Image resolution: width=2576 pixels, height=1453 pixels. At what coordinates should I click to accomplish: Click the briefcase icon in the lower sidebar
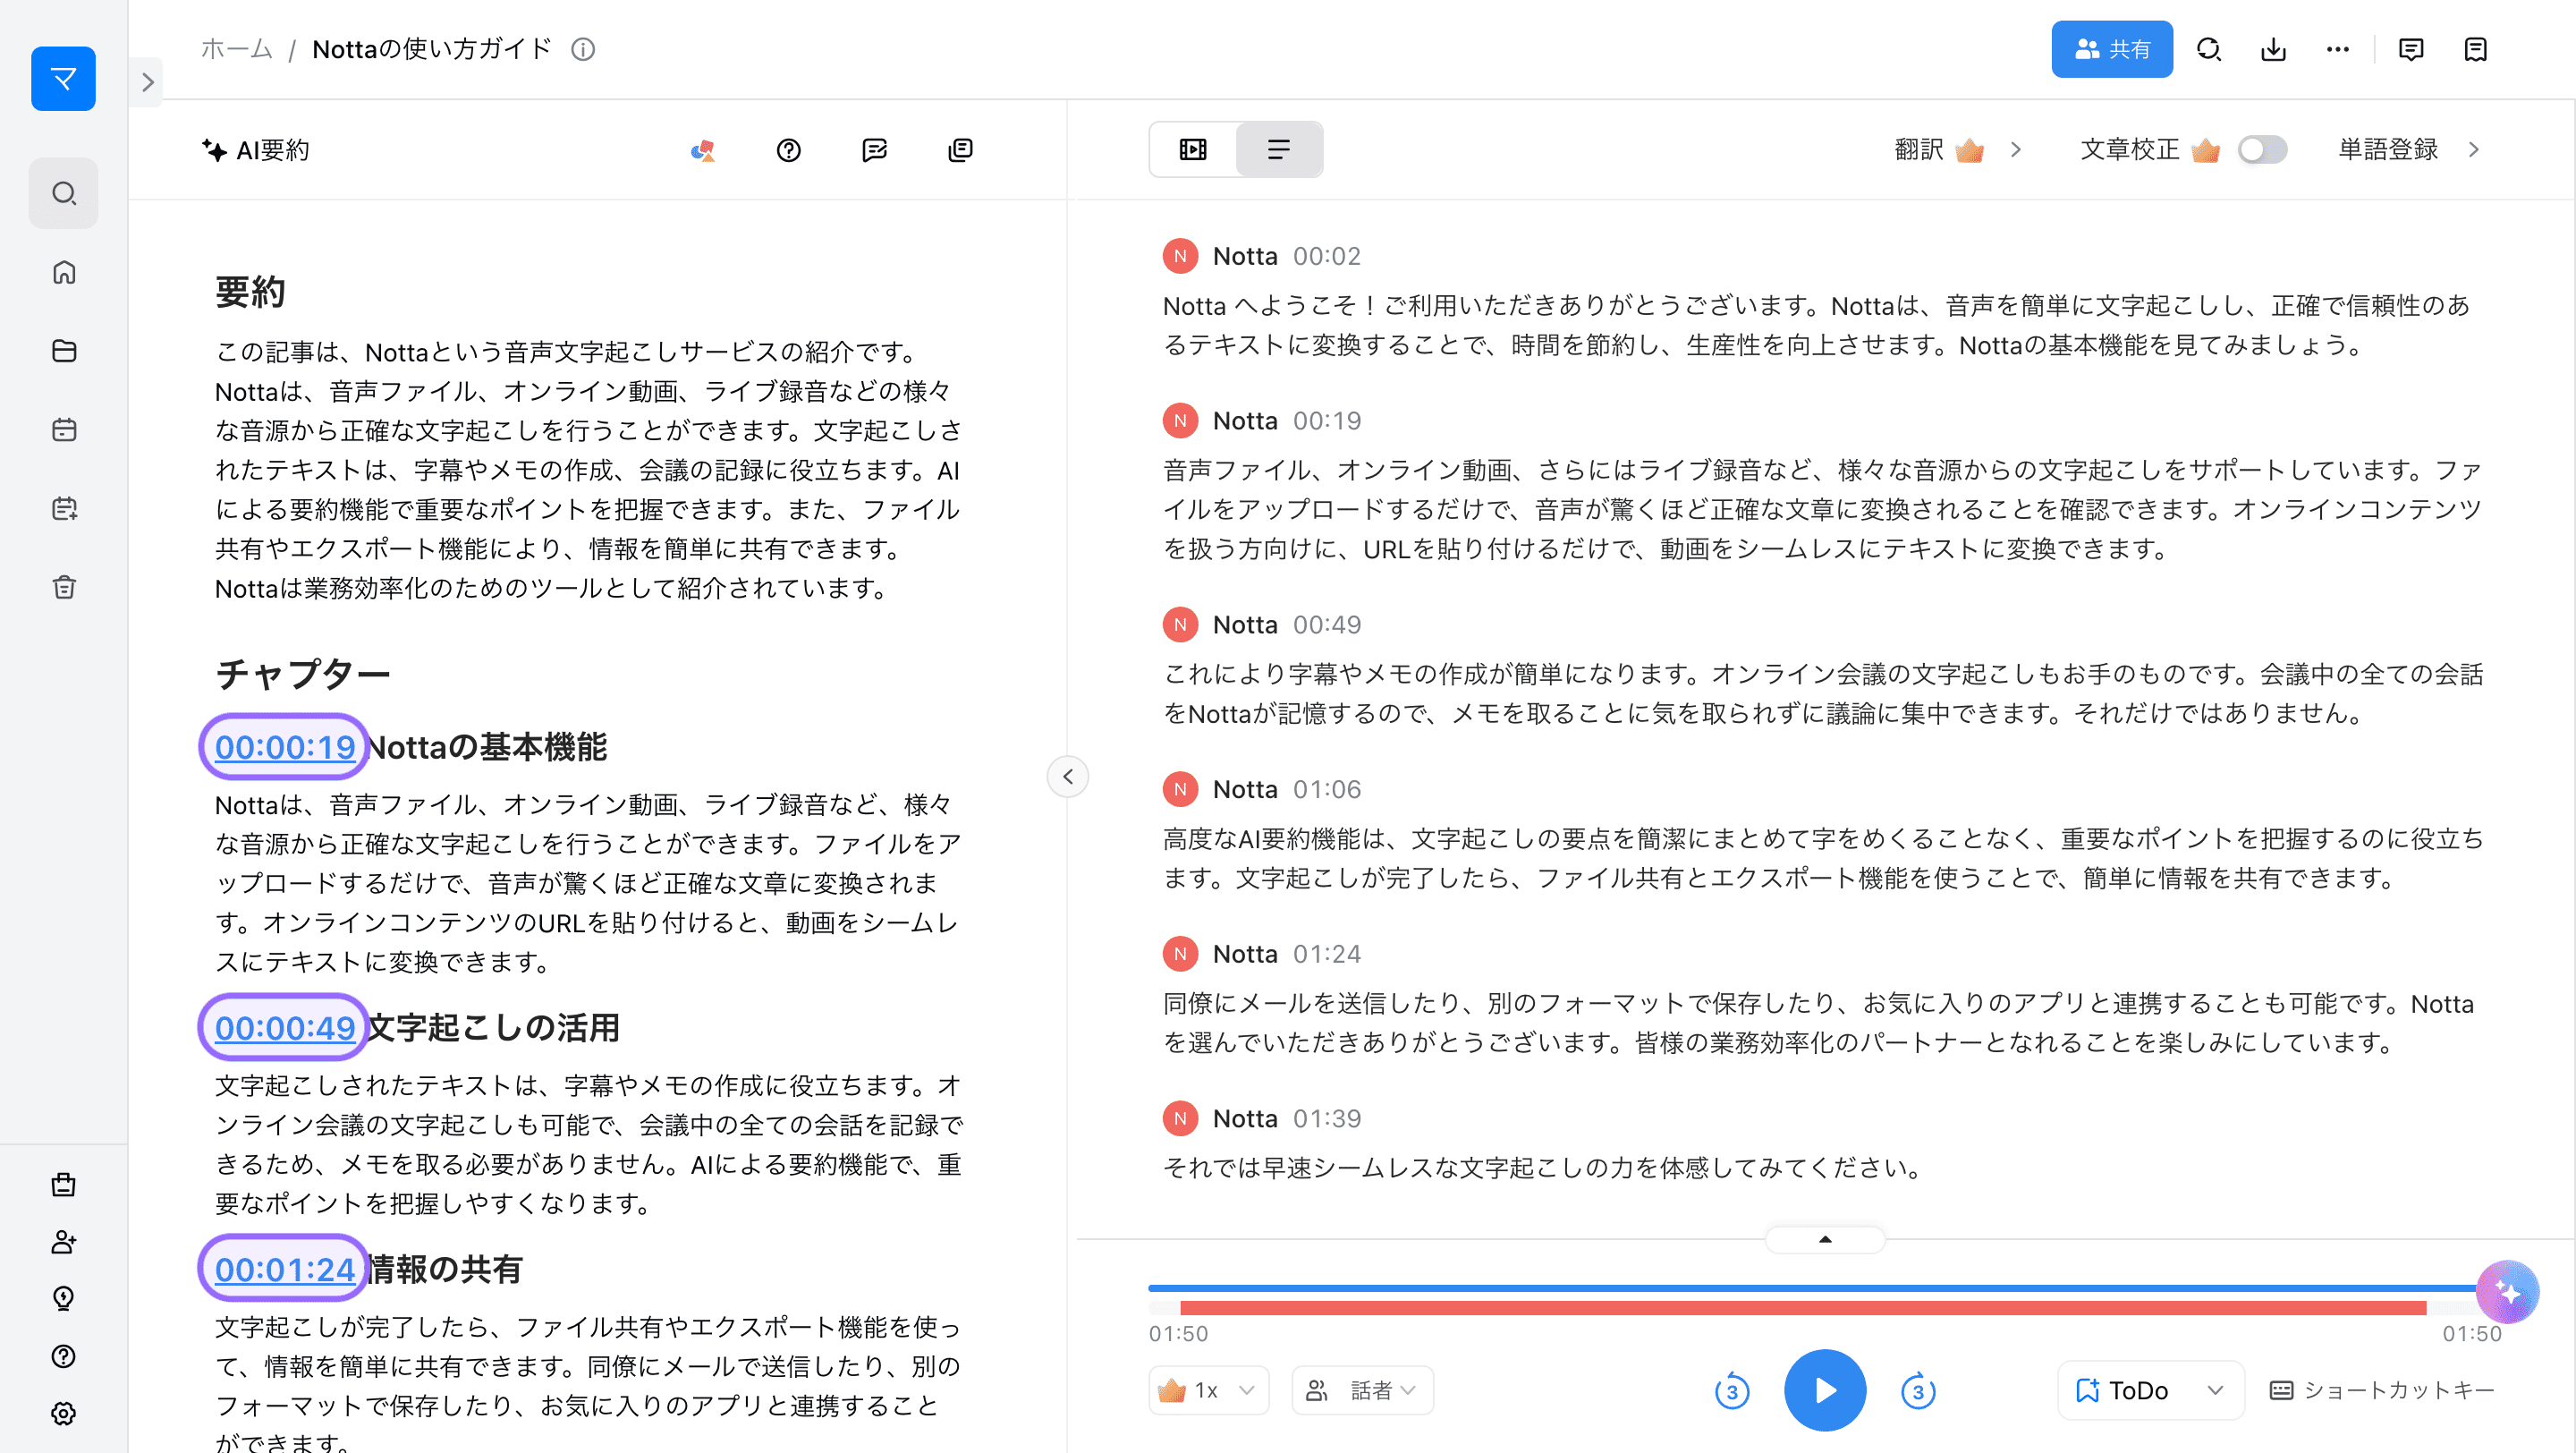(x=64, y=1184)
